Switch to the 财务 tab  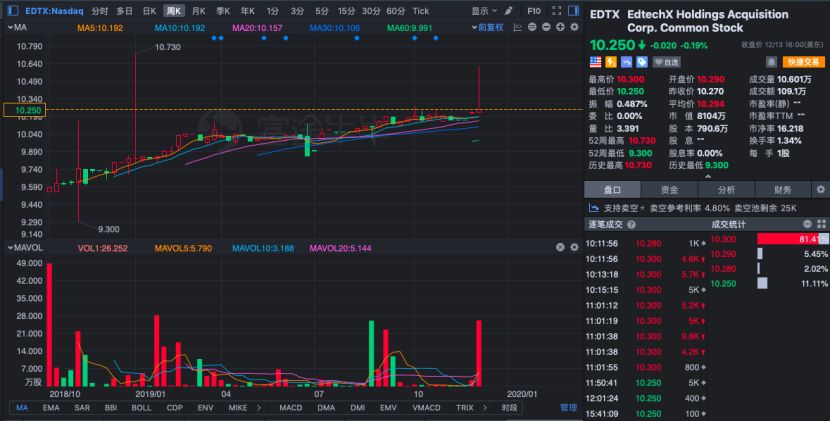click(782, 189)
